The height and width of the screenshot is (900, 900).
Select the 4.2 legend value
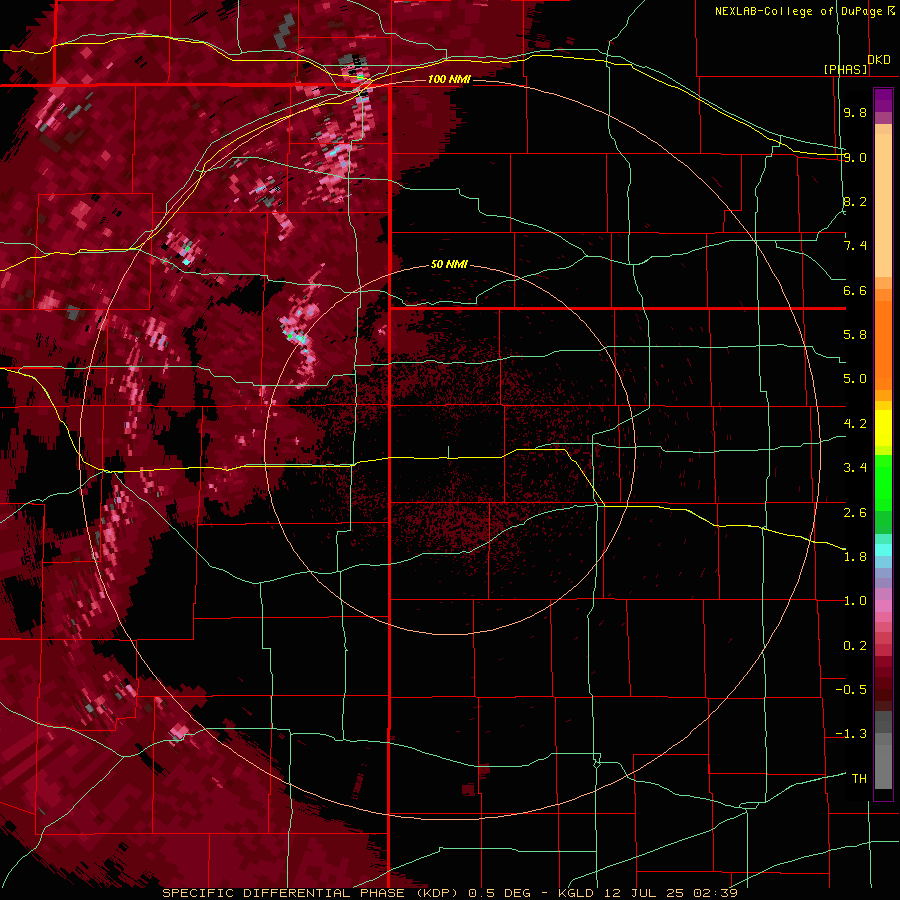click(855, 424)
